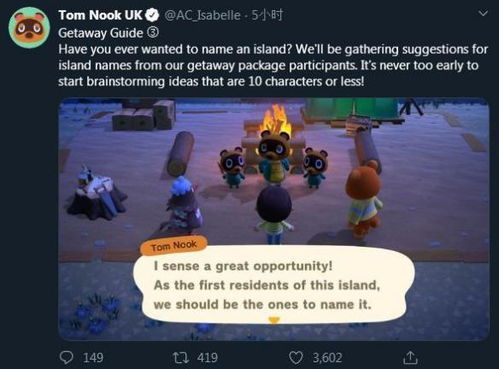
Task: Click the 149 replies count
Action: click(93, 358)
